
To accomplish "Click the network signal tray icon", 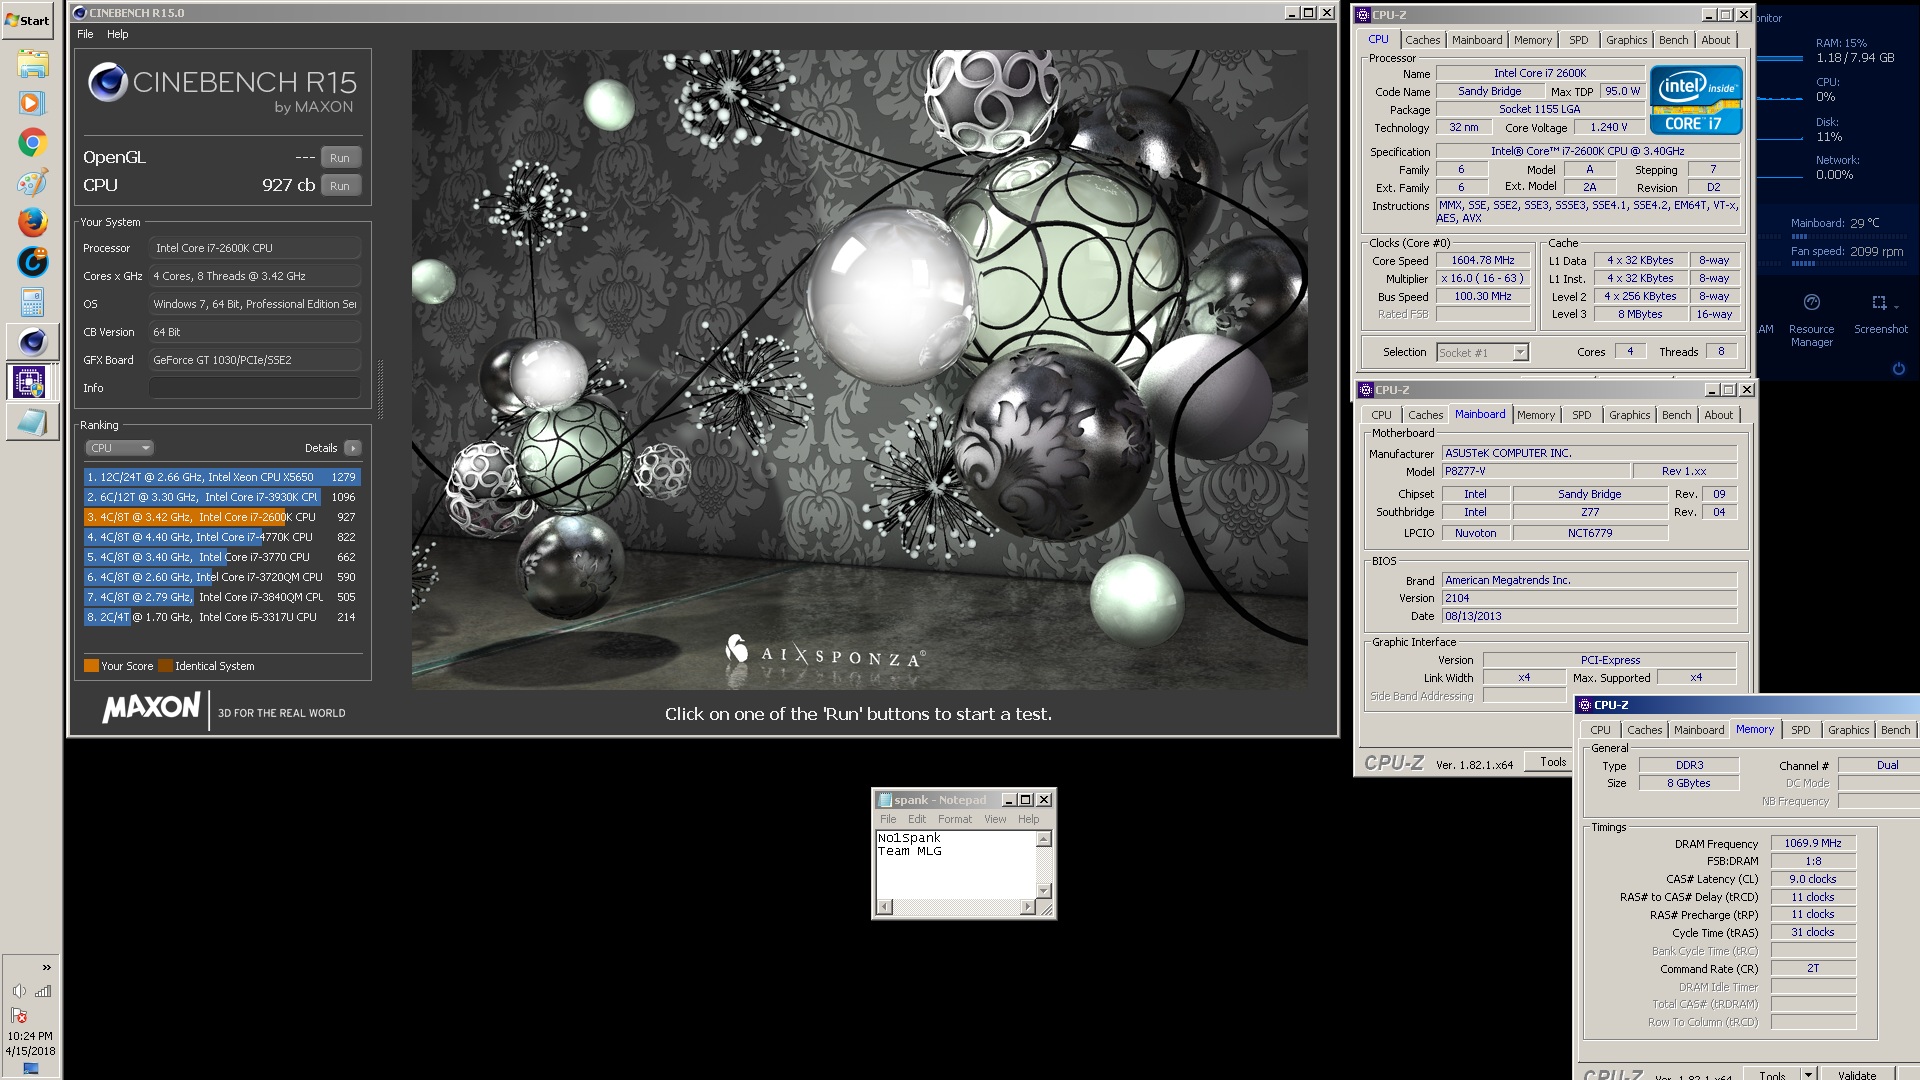I will 43,991.
